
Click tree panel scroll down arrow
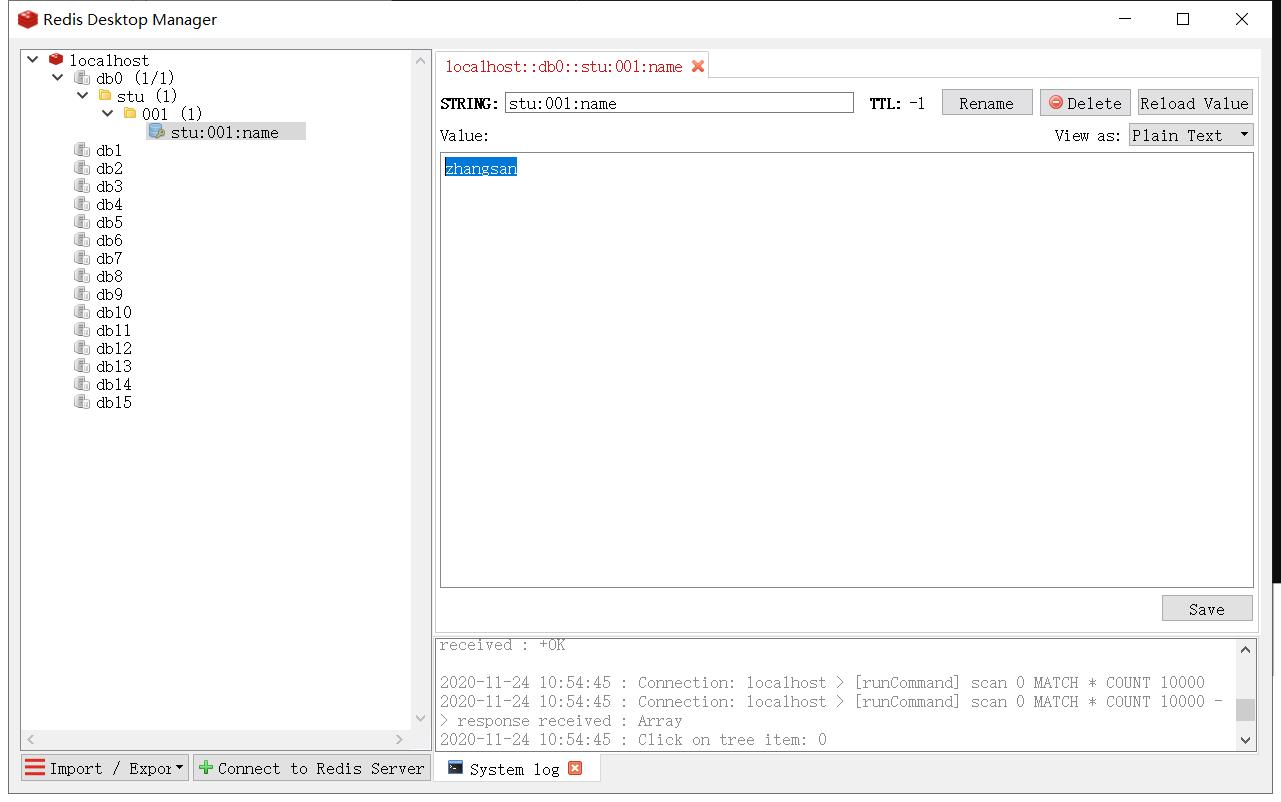pos(421,718)
